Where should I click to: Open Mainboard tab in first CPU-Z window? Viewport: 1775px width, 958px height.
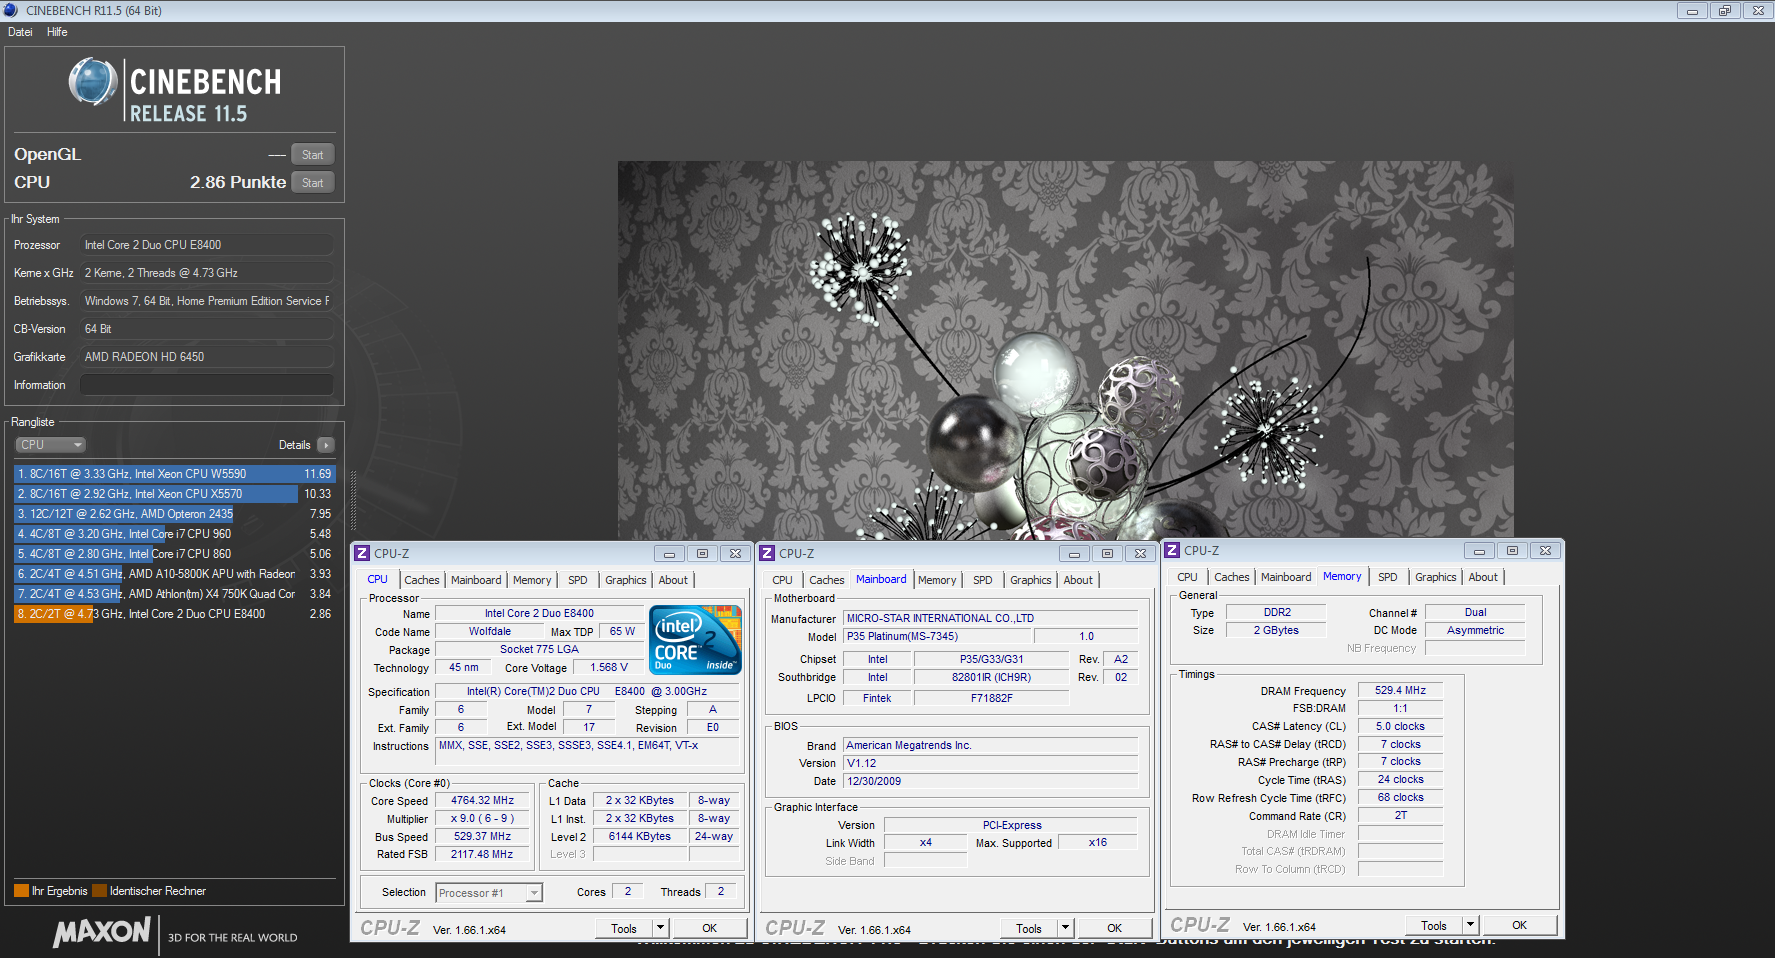point(476,580)
